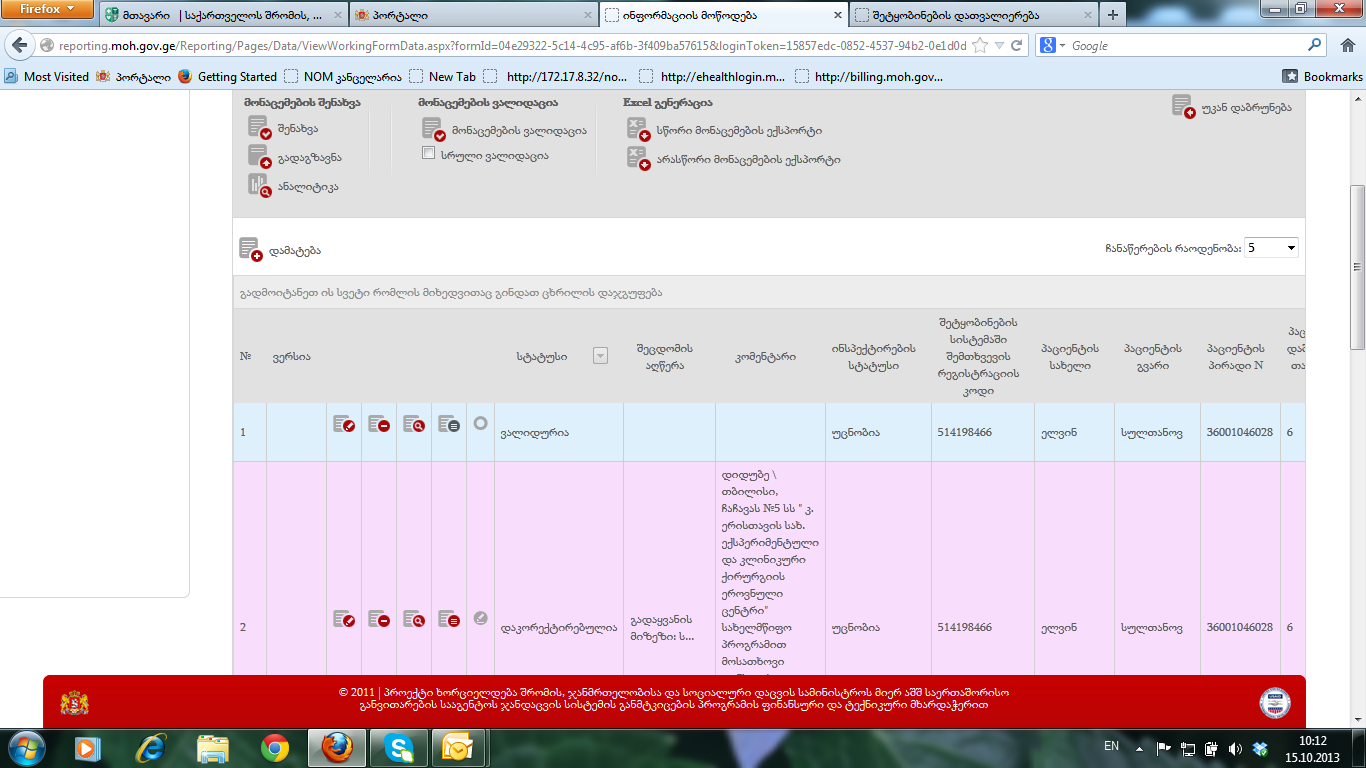This screenshot has width=1366, height=768.
Task: Click view magnifier icon in row 1
Action: click(413, 424)
